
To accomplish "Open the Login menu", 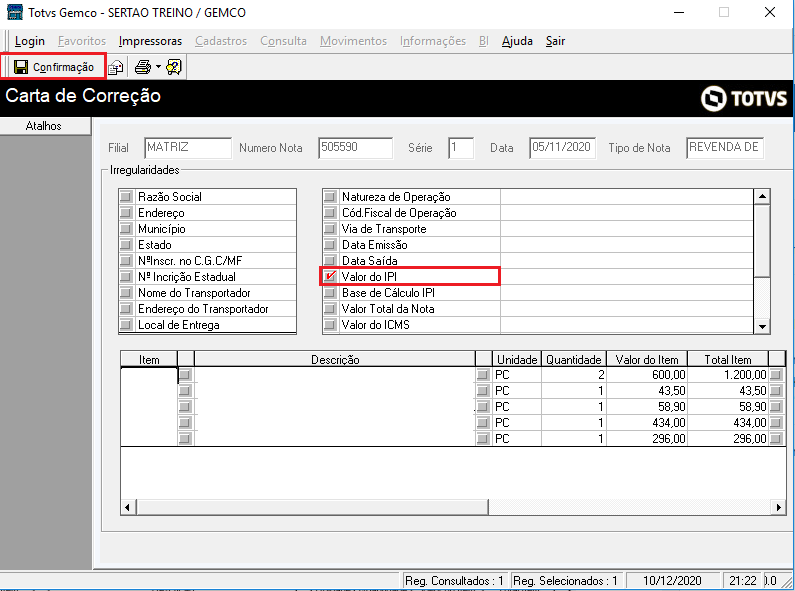I will pos(30,41).
